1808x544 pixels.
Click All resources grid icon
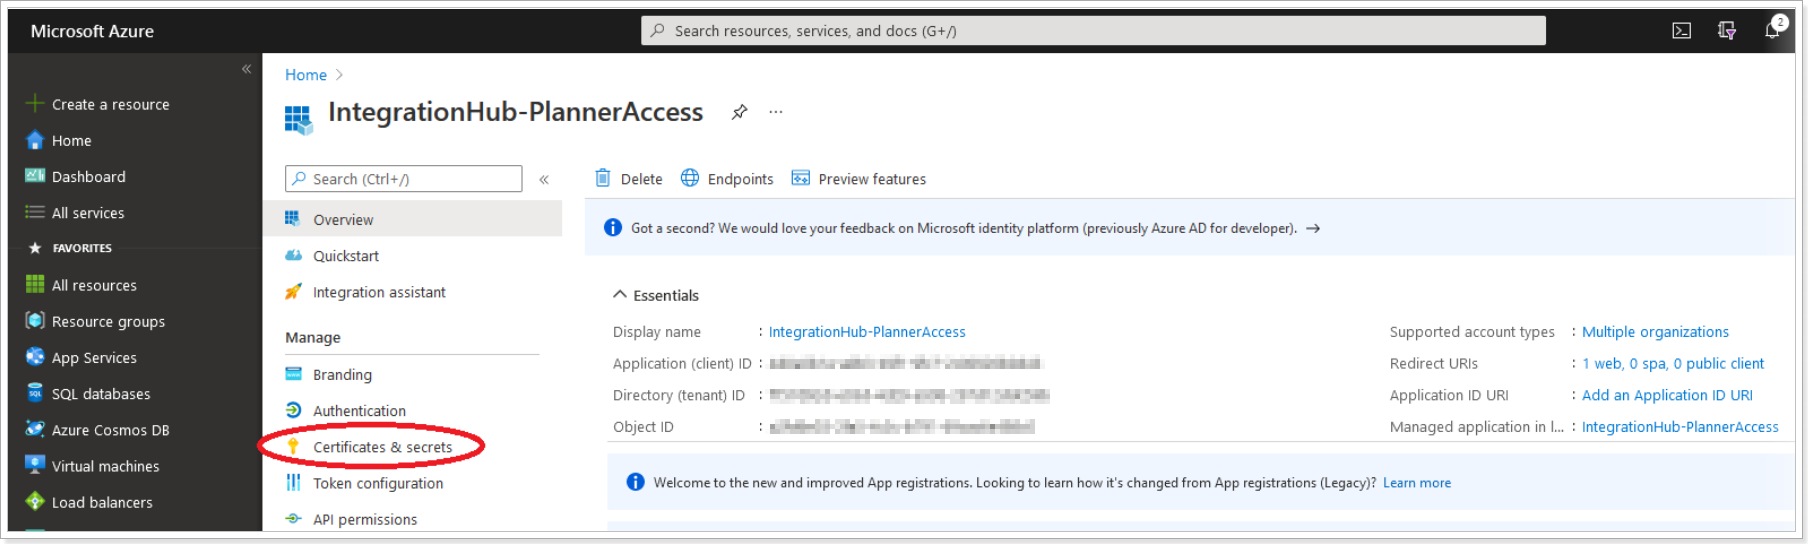click(x=35, y=284)
